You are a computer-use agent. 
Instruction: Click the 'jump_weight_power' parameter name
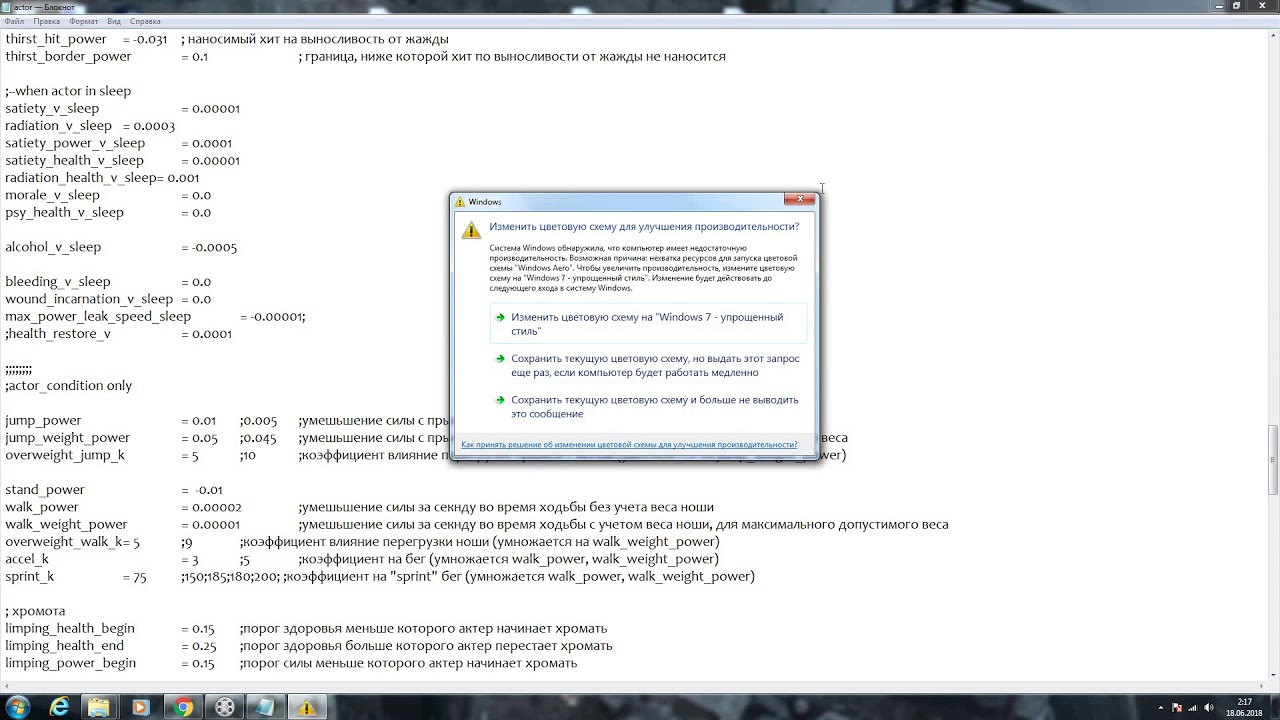coord(67,438)
